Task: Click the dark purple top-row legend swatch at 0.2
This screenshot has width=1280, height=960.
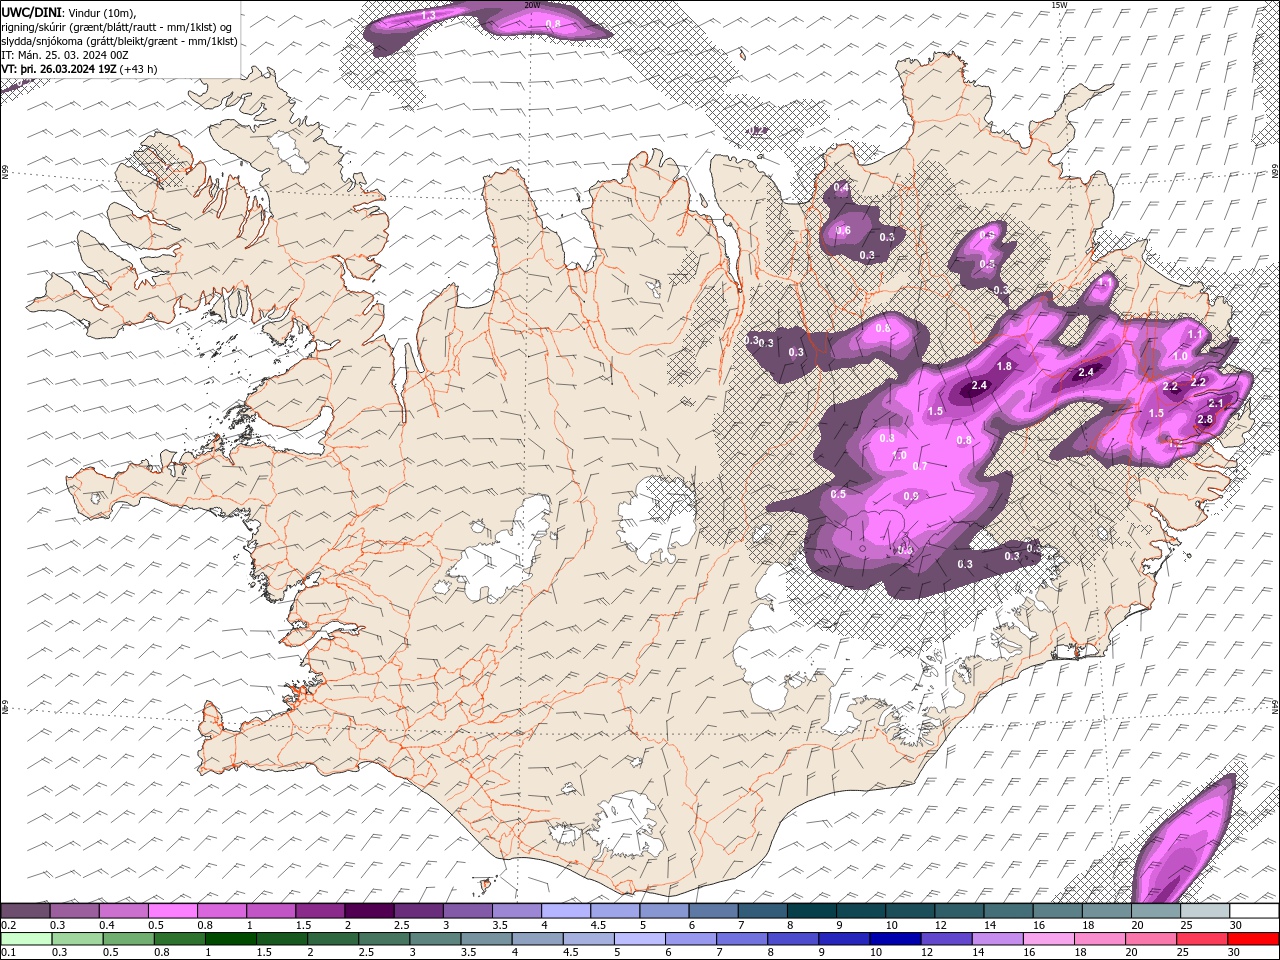Action: [25, 911]
